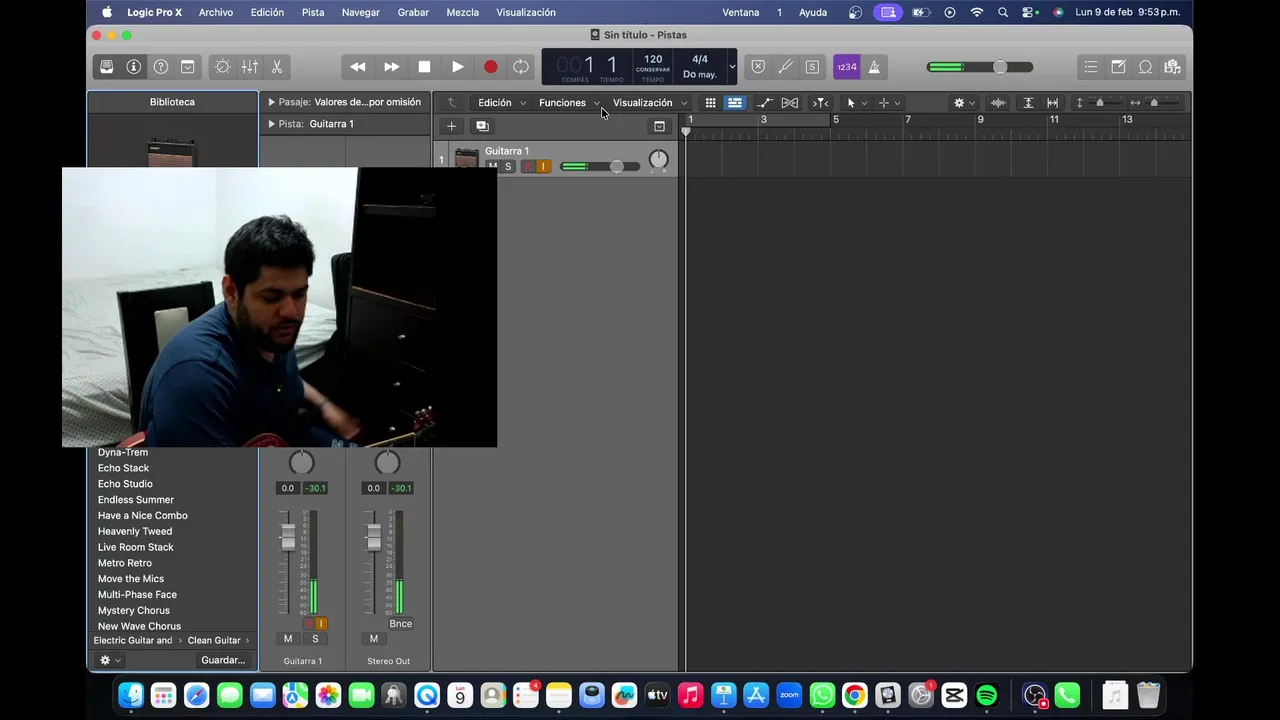The height and width of the screenshot is (720, 1280).
Task: Open the crosshair command-click tool menu
Action: click(x=889, y=103)
